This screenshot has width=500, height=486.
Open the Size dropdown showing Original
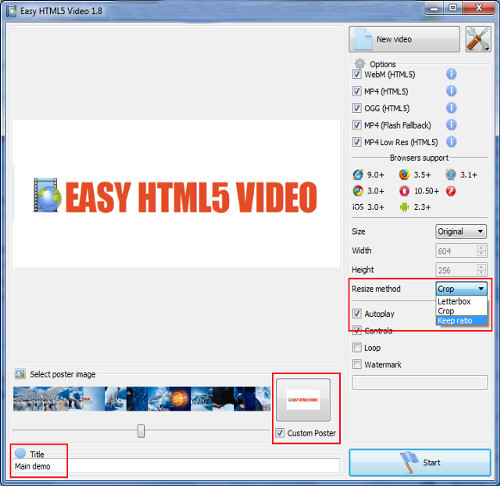coord(461,232)
